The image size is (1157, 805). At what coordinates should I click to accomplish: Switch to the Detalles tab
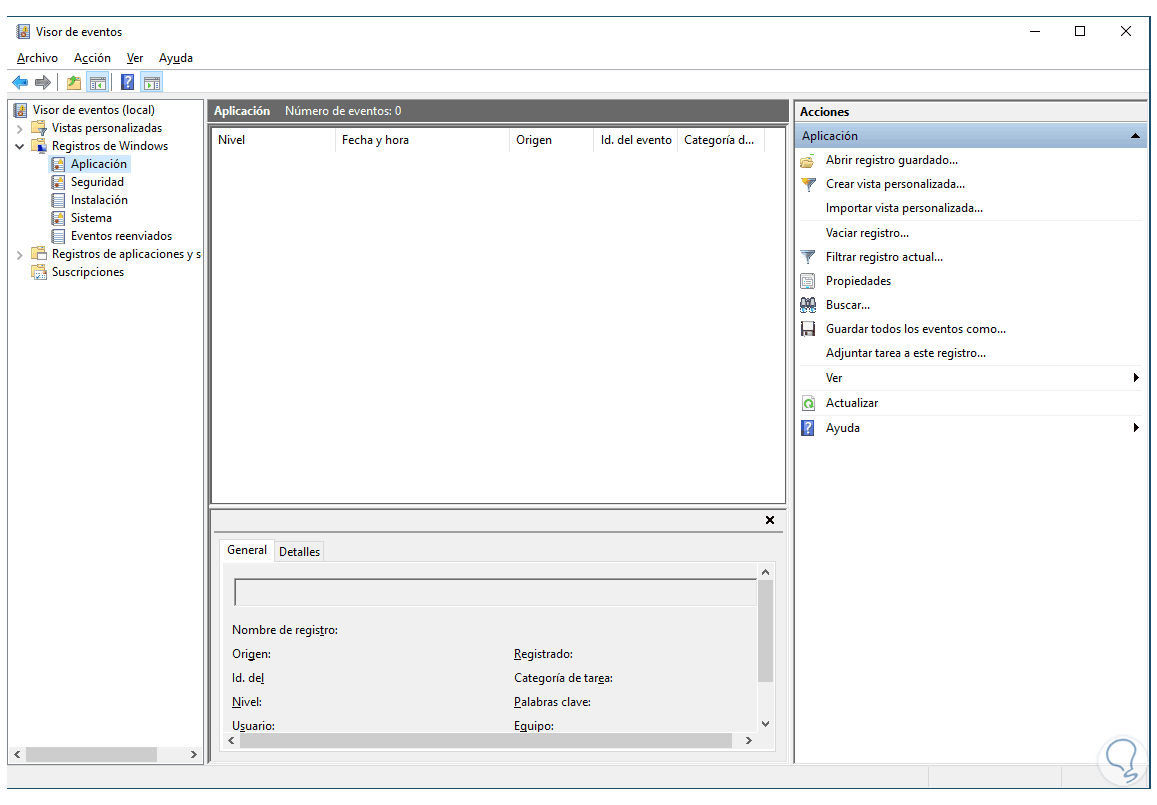coord(299,552)
